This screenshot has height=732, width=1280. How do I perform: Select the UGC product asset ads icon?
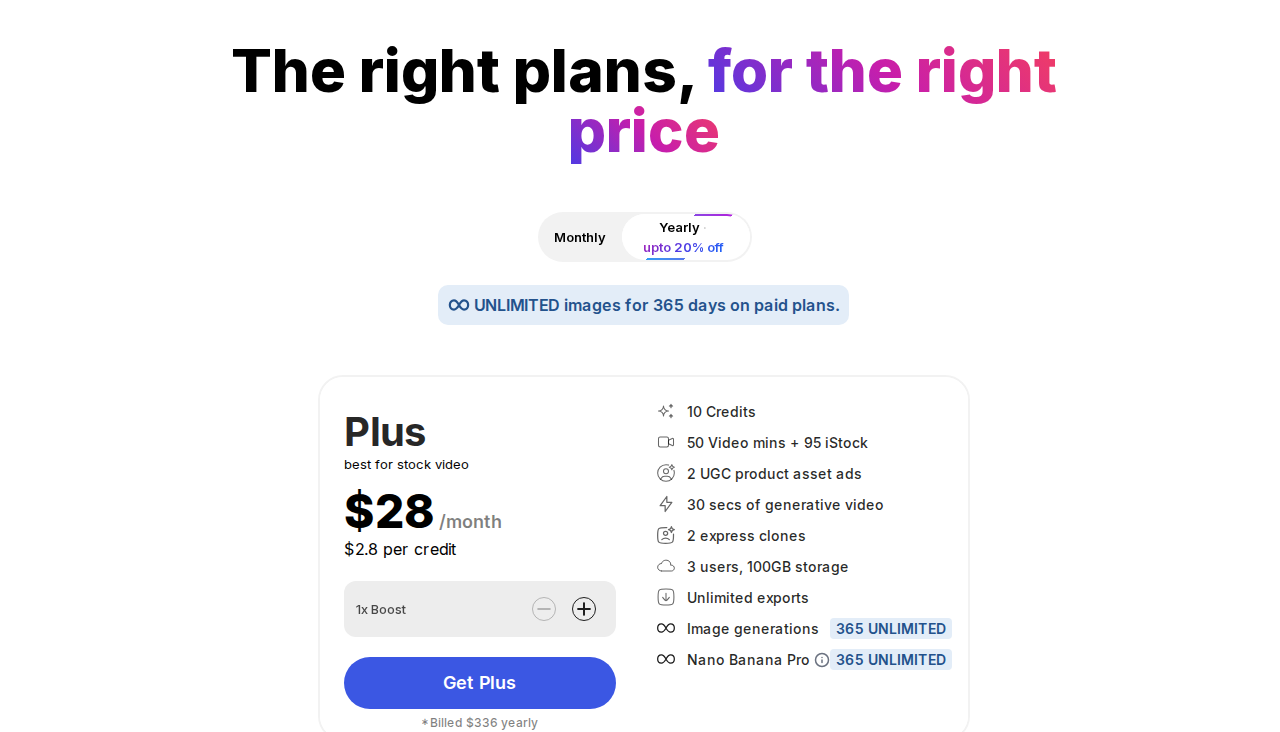click(666, 473)
